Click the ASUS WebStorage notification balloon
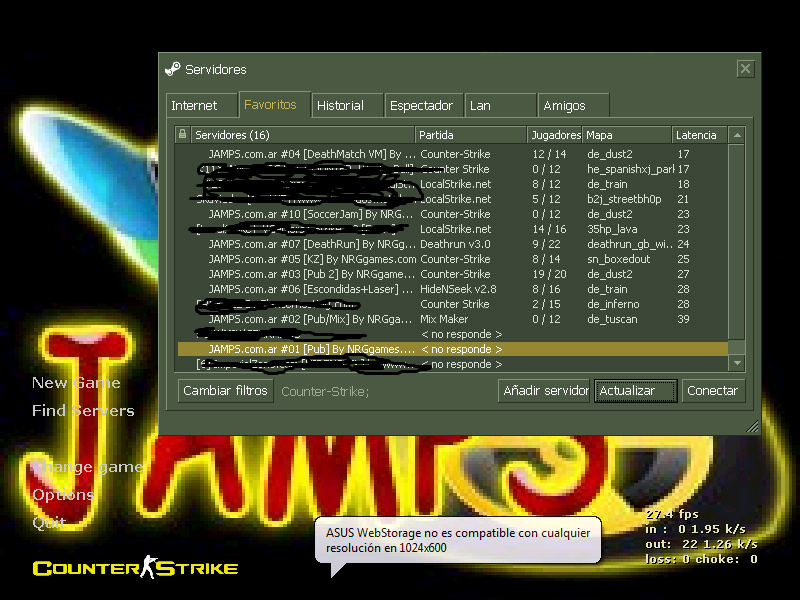Image resolution: width=800 pixels, height=602 pixels. 458,540
